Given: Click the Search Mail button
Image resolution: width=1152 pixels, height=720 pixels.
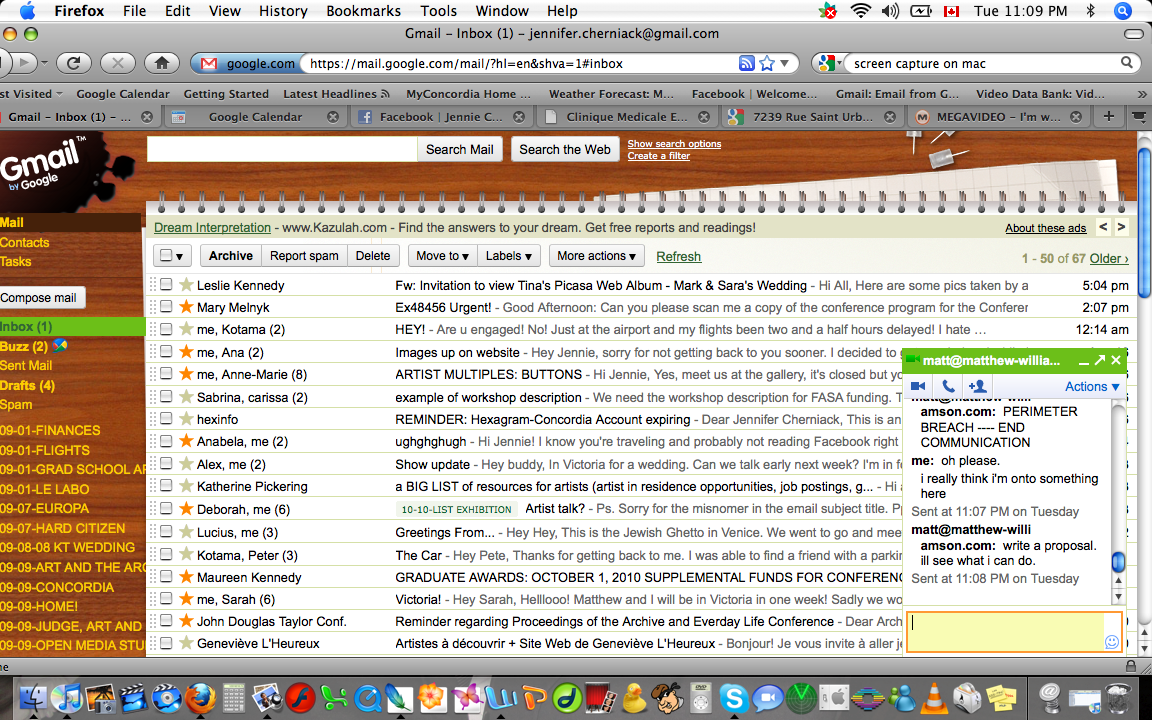Looking at the screenshot, I should 460,149.
